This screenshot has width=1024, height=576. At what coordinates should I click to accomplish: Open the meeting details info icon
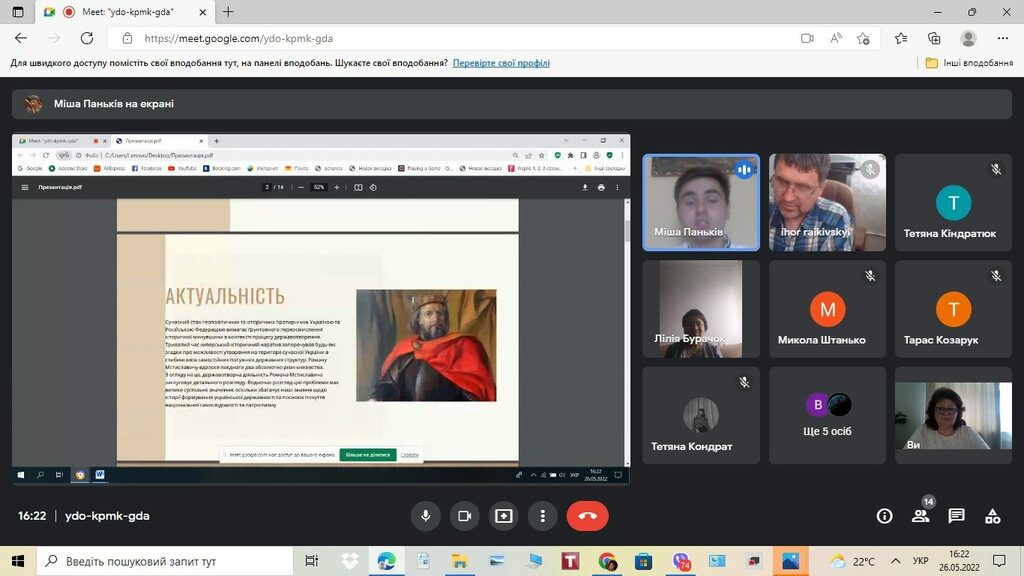(x=884, y=516)
